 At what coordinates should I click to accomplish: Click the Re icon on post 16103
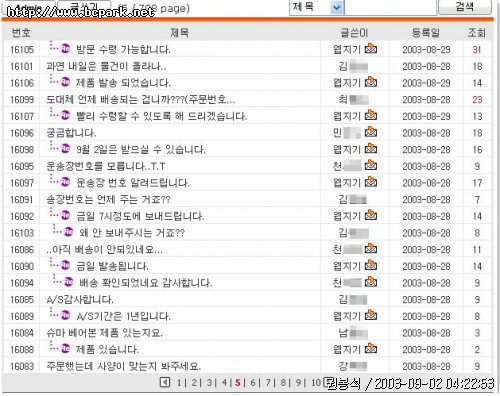(68, 232)
